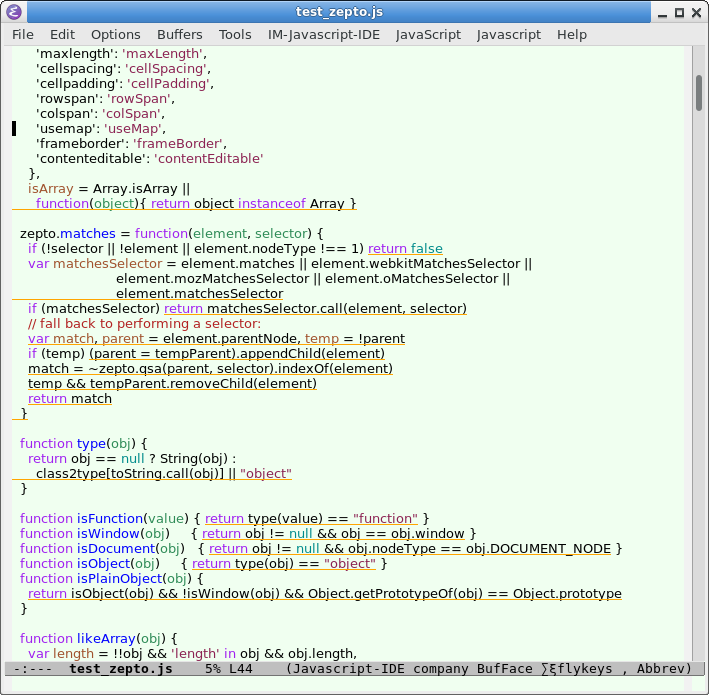
Task: Click 'flykeys' minor mode indicator
Action: click(585, 669)
